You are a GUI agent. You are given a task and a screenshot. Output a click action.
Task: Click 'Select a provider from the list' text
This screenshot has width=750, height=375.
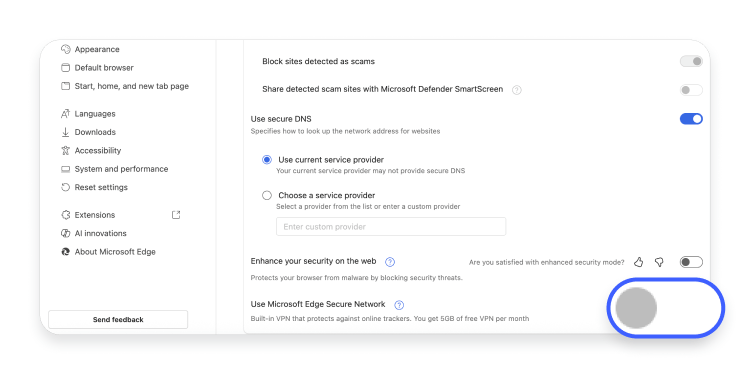(x=368, y=207)
